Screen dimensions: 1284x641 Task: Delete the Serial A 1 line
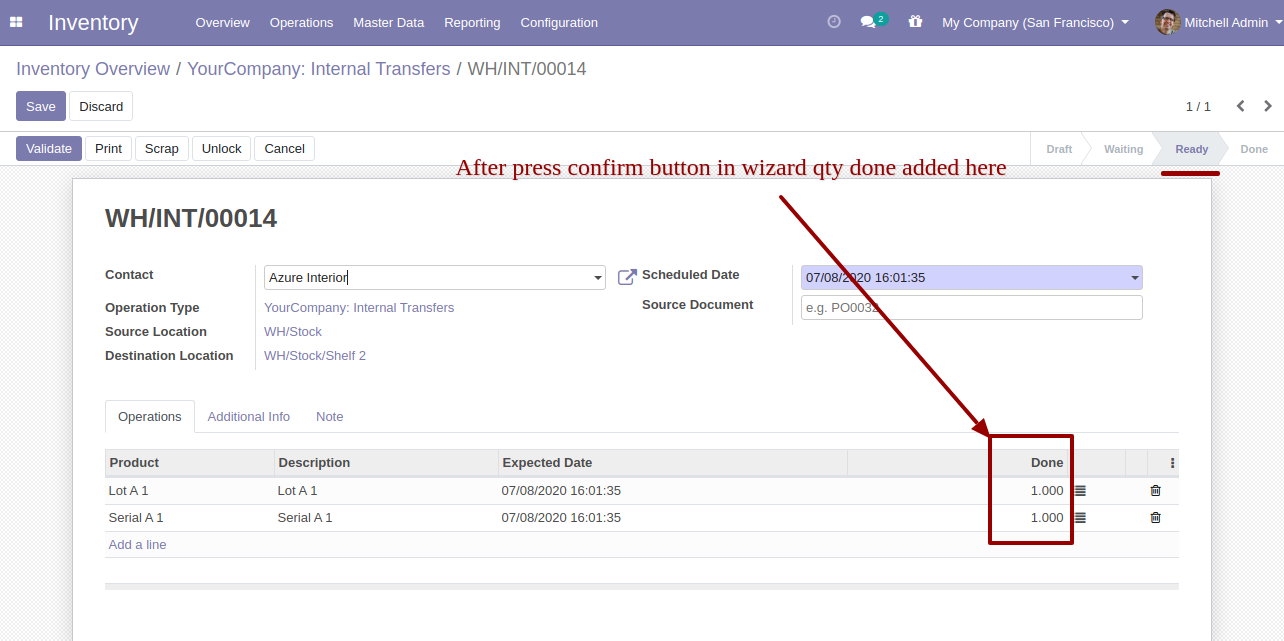pyautogui.click(x=1156, y=518)
